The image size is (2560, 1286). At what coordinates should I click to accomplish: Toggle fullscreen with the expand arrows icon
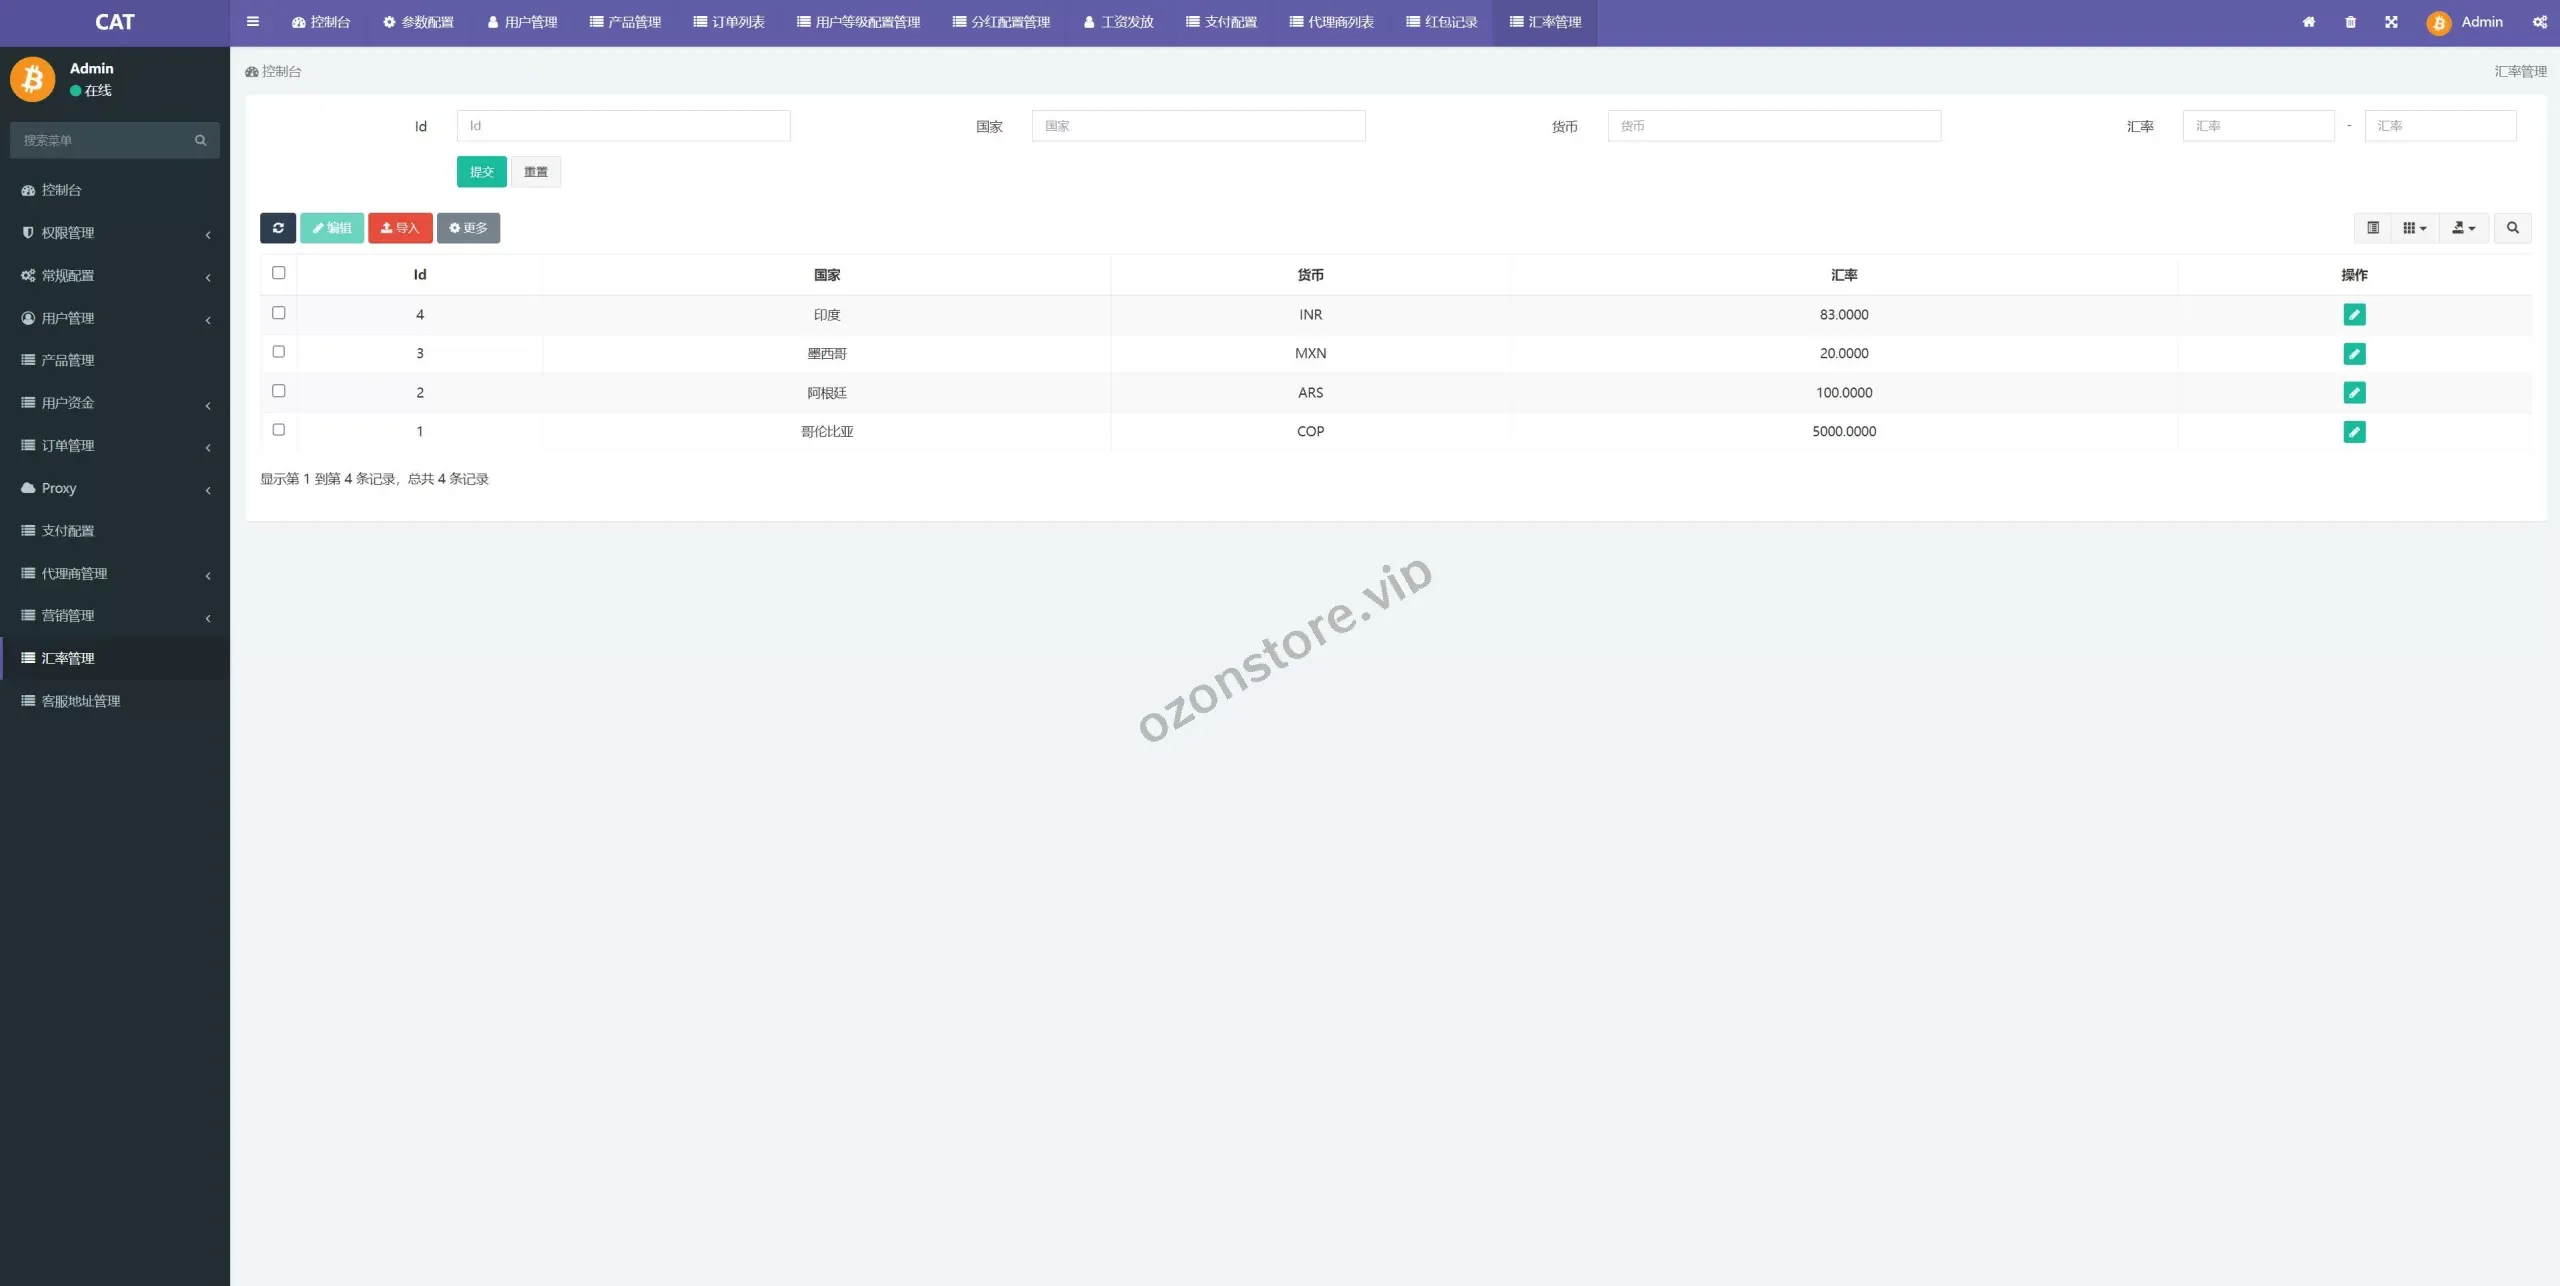tap(2391, 22)
